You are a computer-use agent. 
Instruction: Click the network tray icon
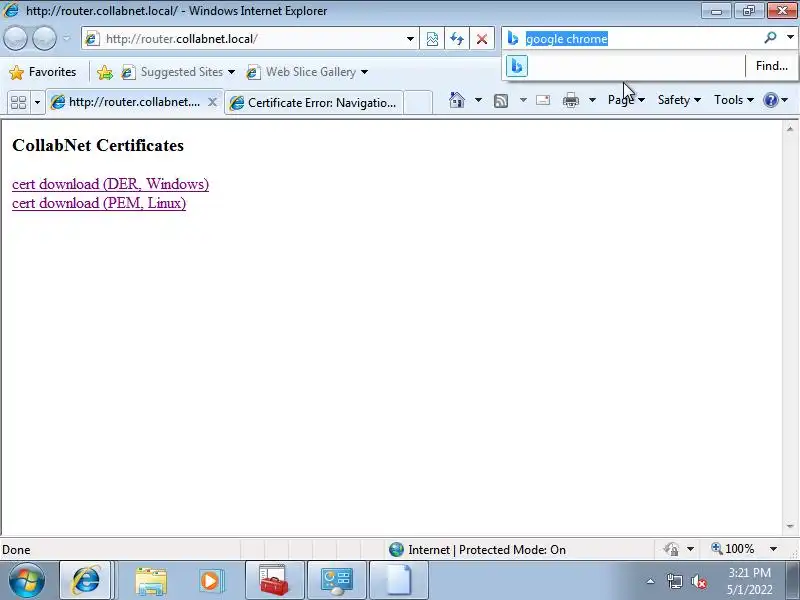pos(674,581)
